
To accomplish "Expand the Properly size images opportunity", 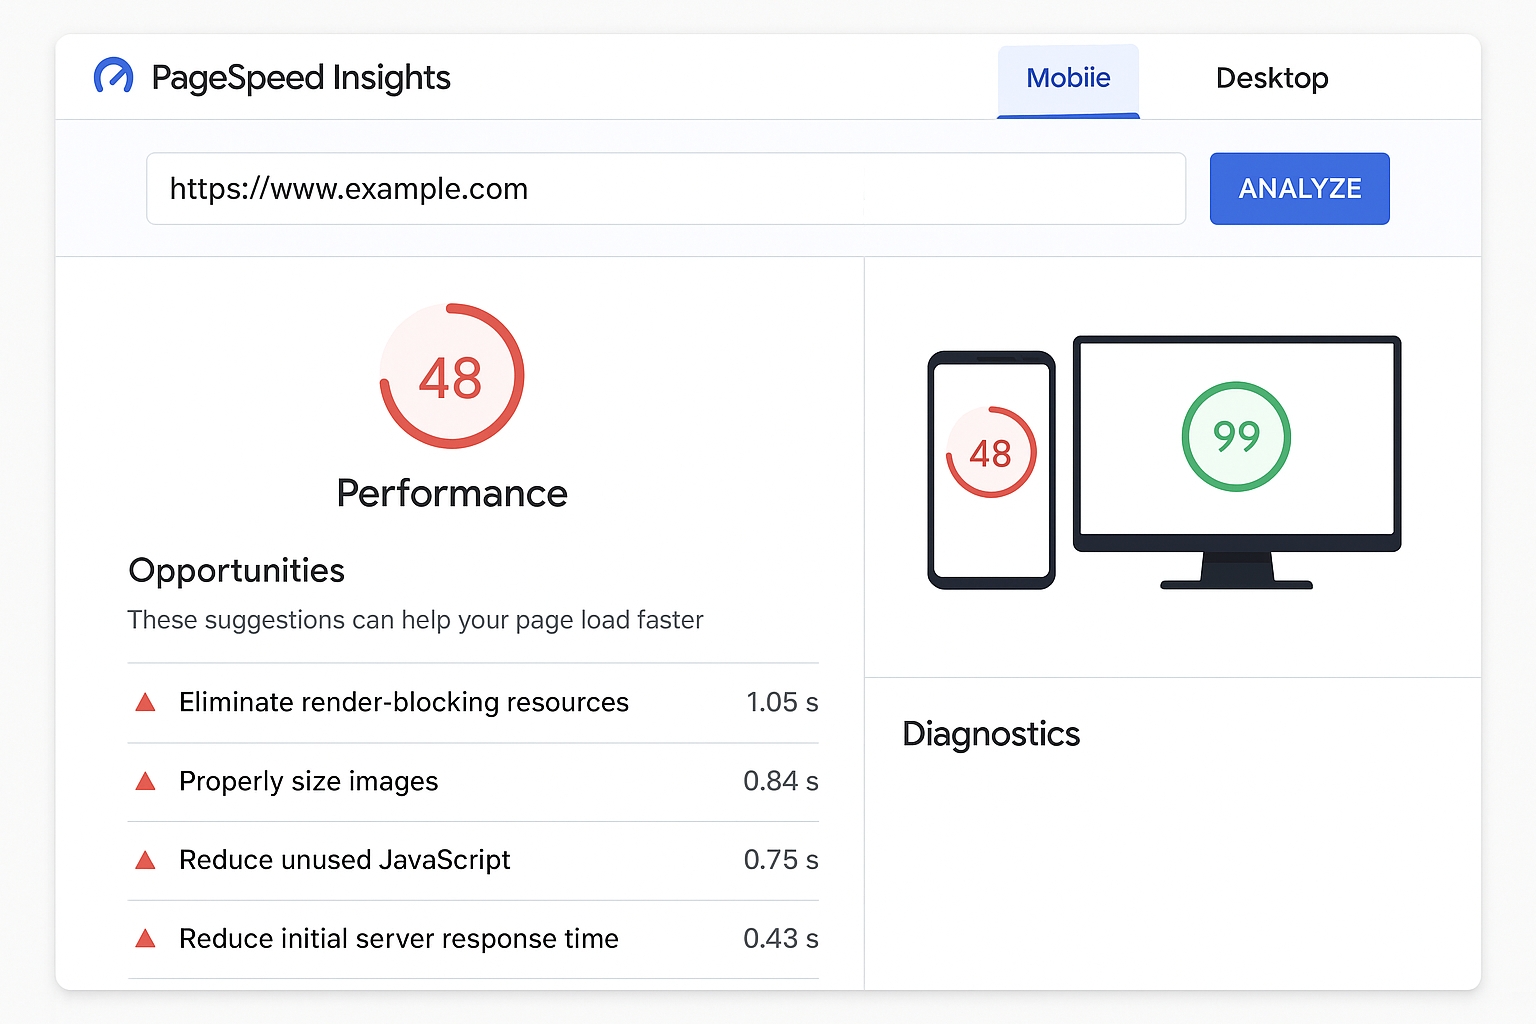I will [x=308, y=782].
